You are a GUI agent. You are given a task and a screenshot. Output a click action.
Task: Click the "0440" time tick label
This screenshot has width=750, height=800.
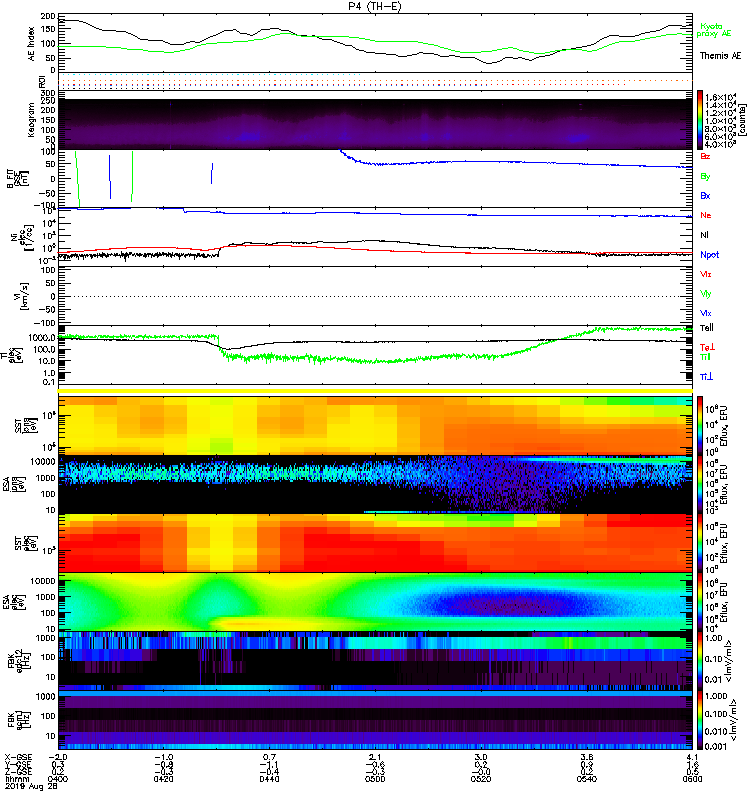point(269,779)
